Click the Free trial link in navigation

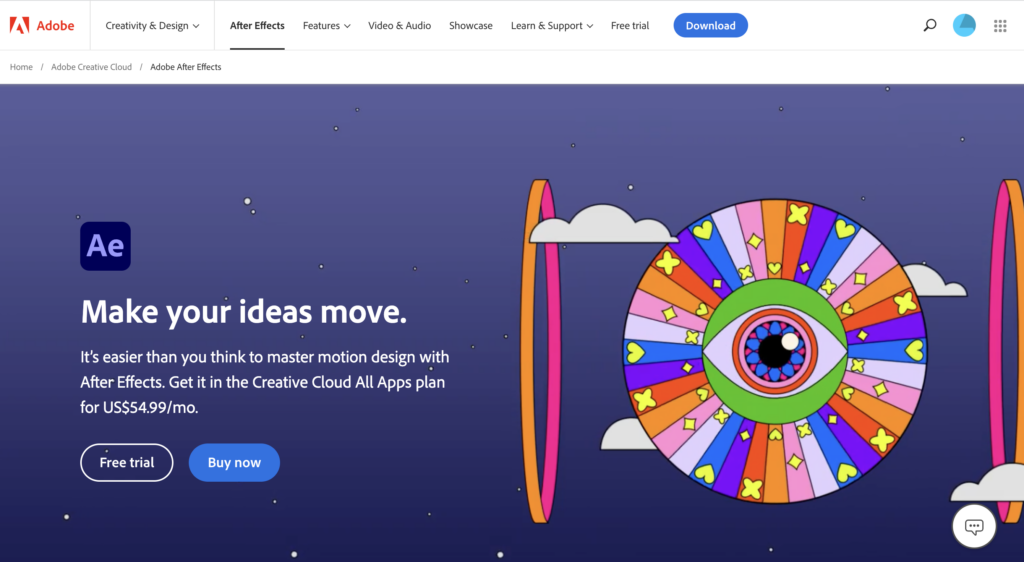tap(630, 25)
